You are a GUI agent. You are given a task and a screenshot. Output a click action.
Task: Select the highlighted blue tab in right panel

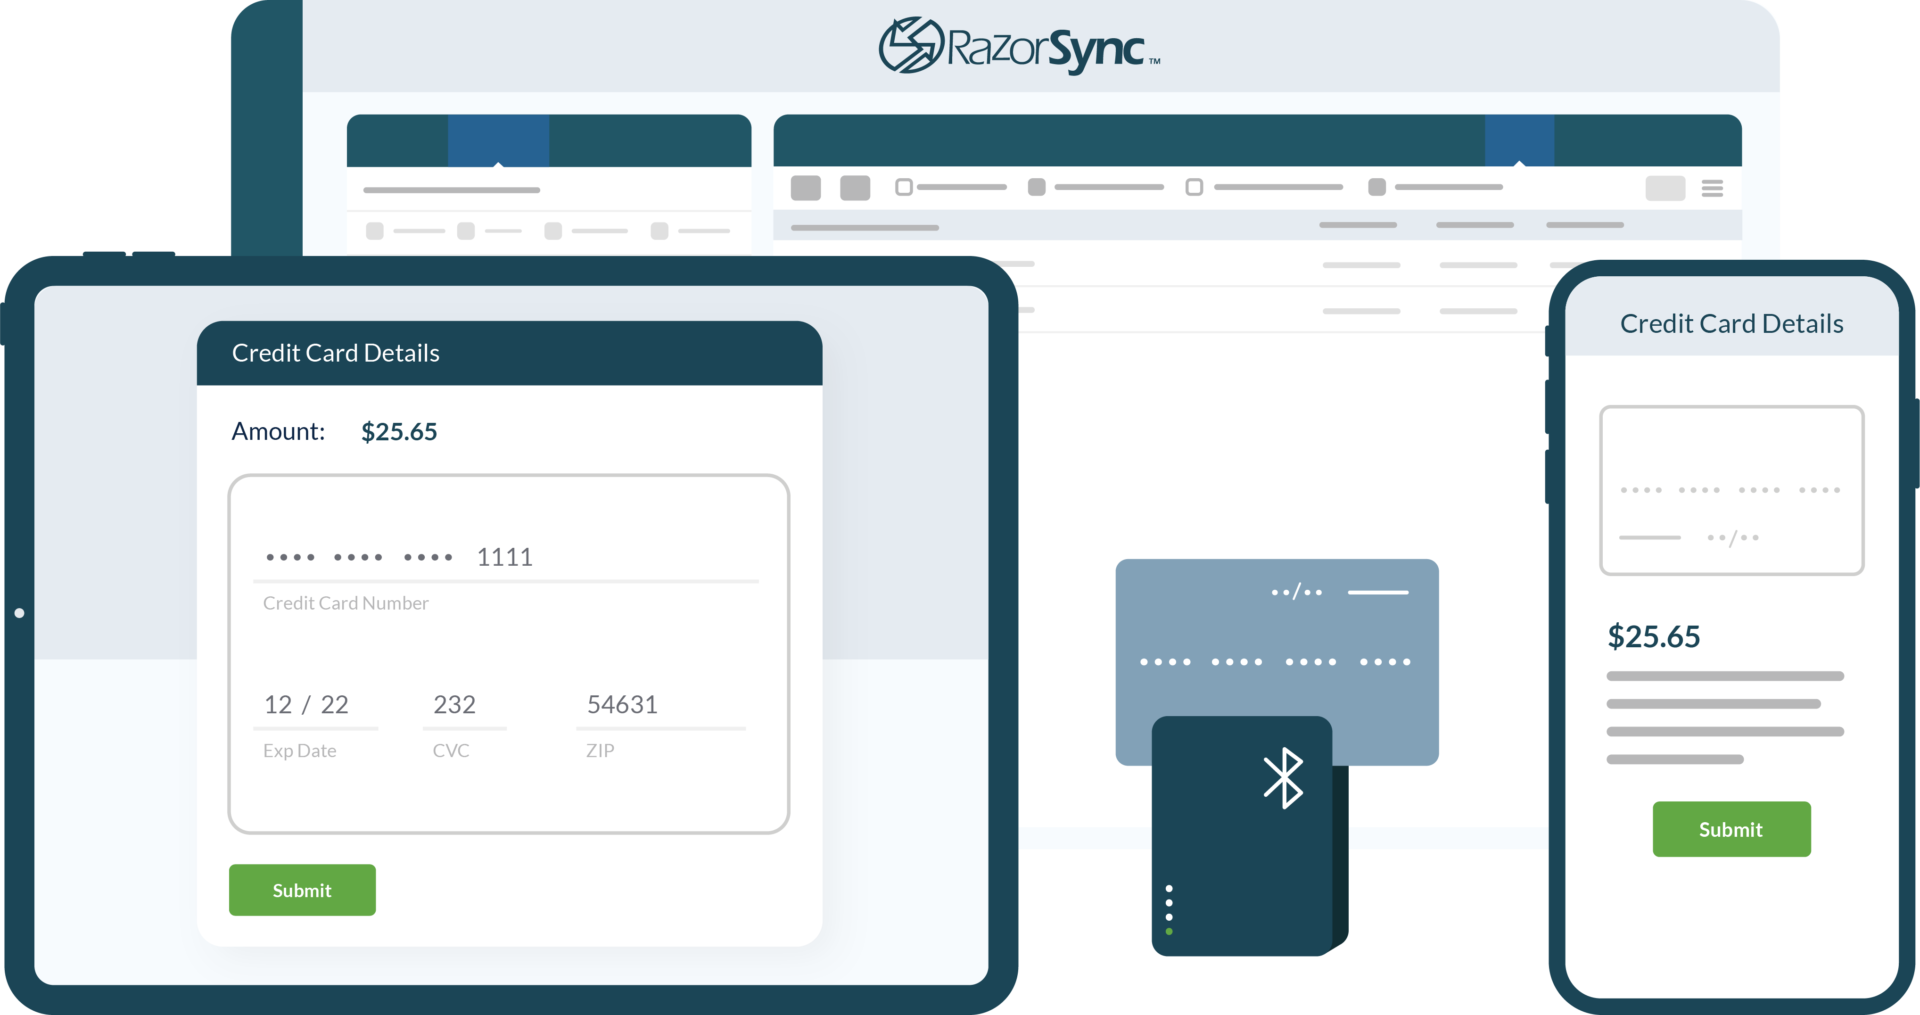coord(1519,140)
